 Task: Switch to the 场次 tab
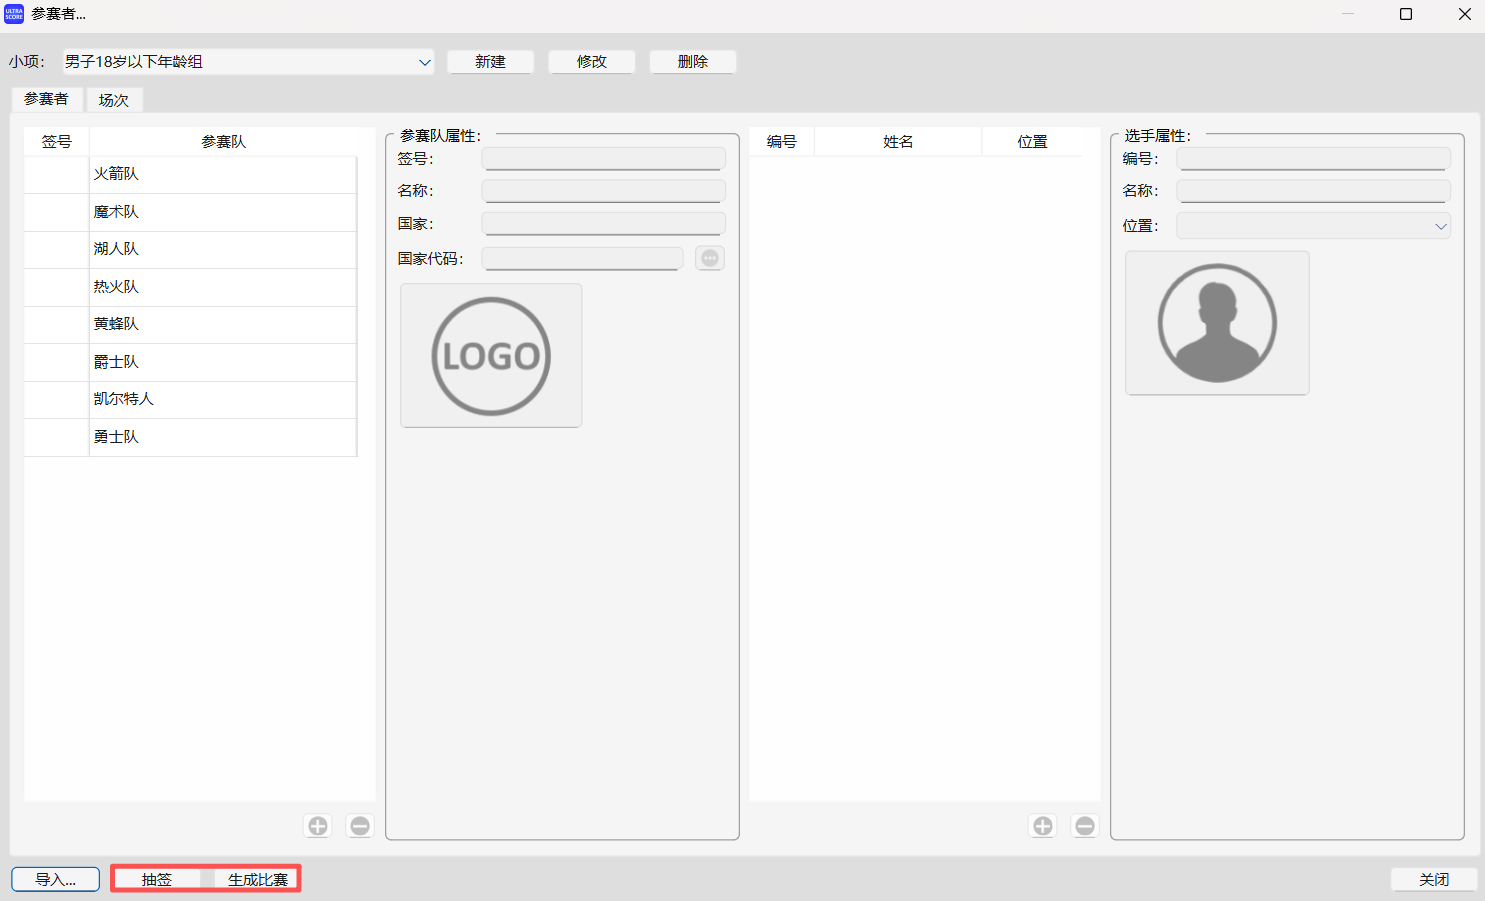coord(113,99)
